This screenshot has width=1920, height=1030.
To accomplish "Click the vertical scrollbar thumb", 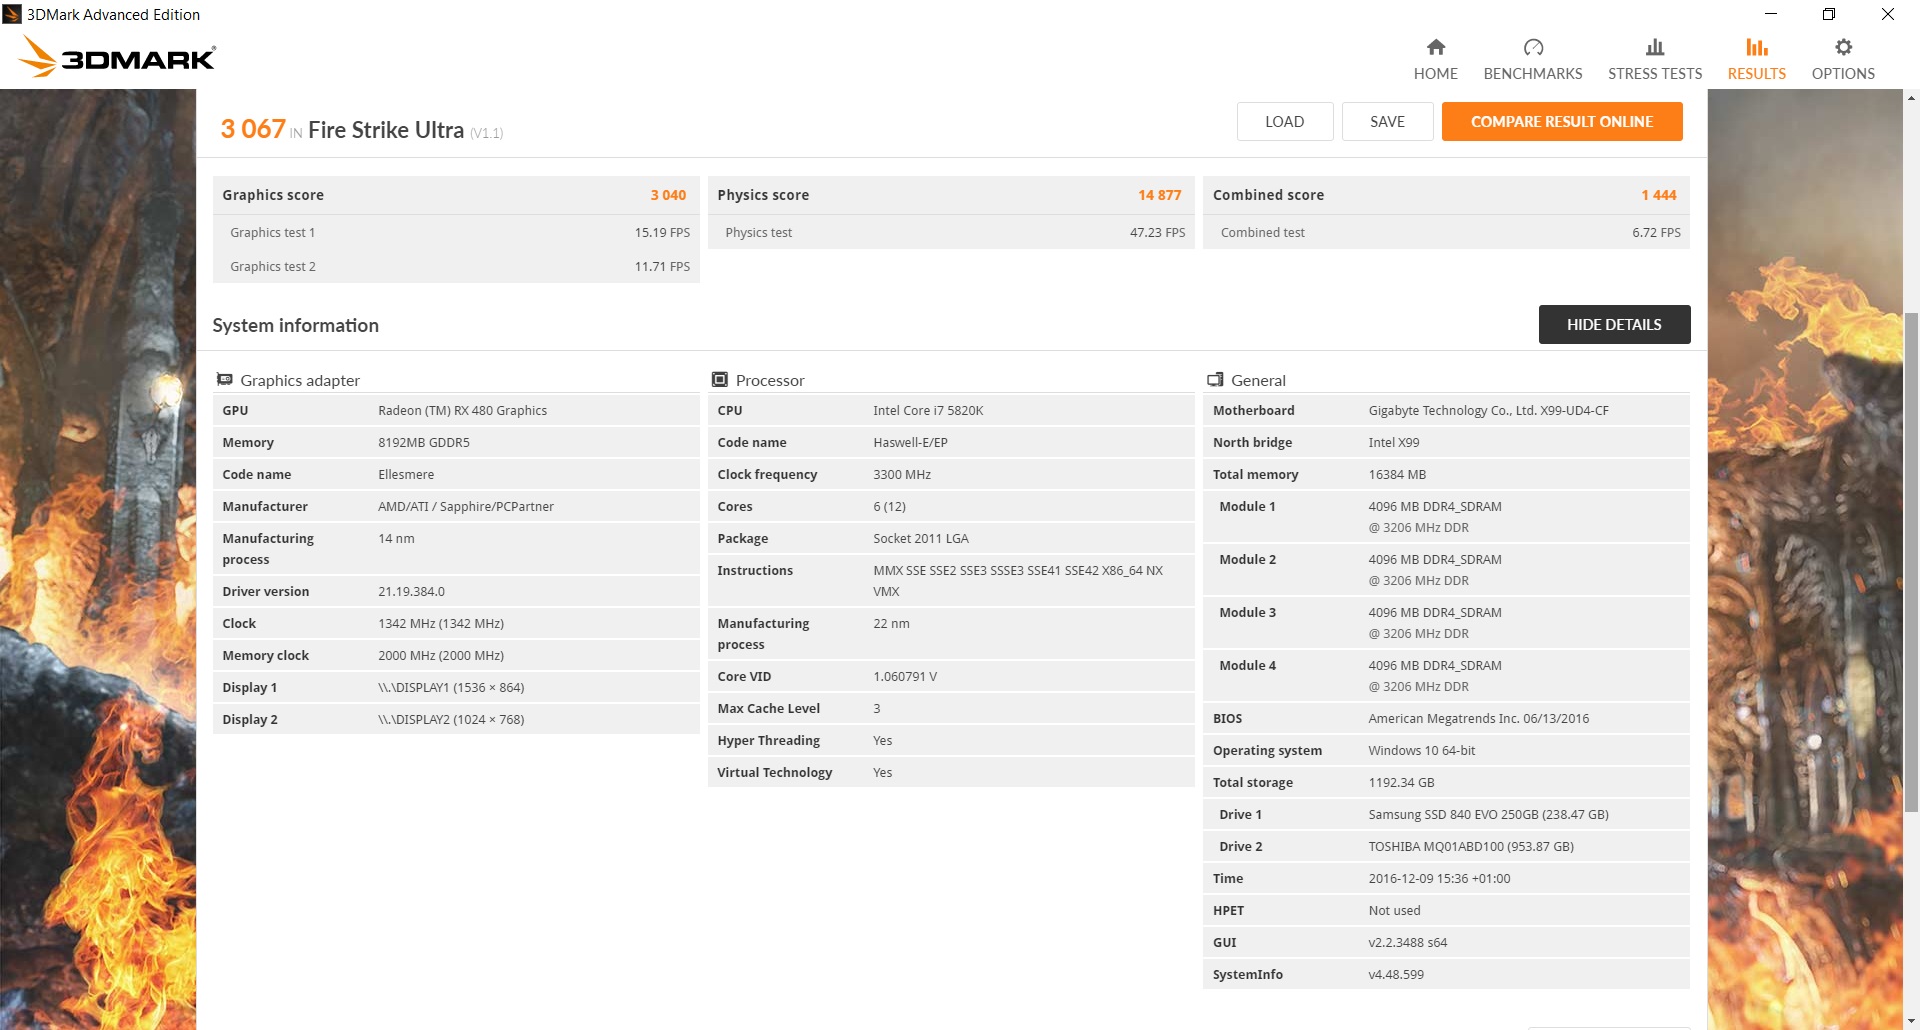I will point(1911,560).
